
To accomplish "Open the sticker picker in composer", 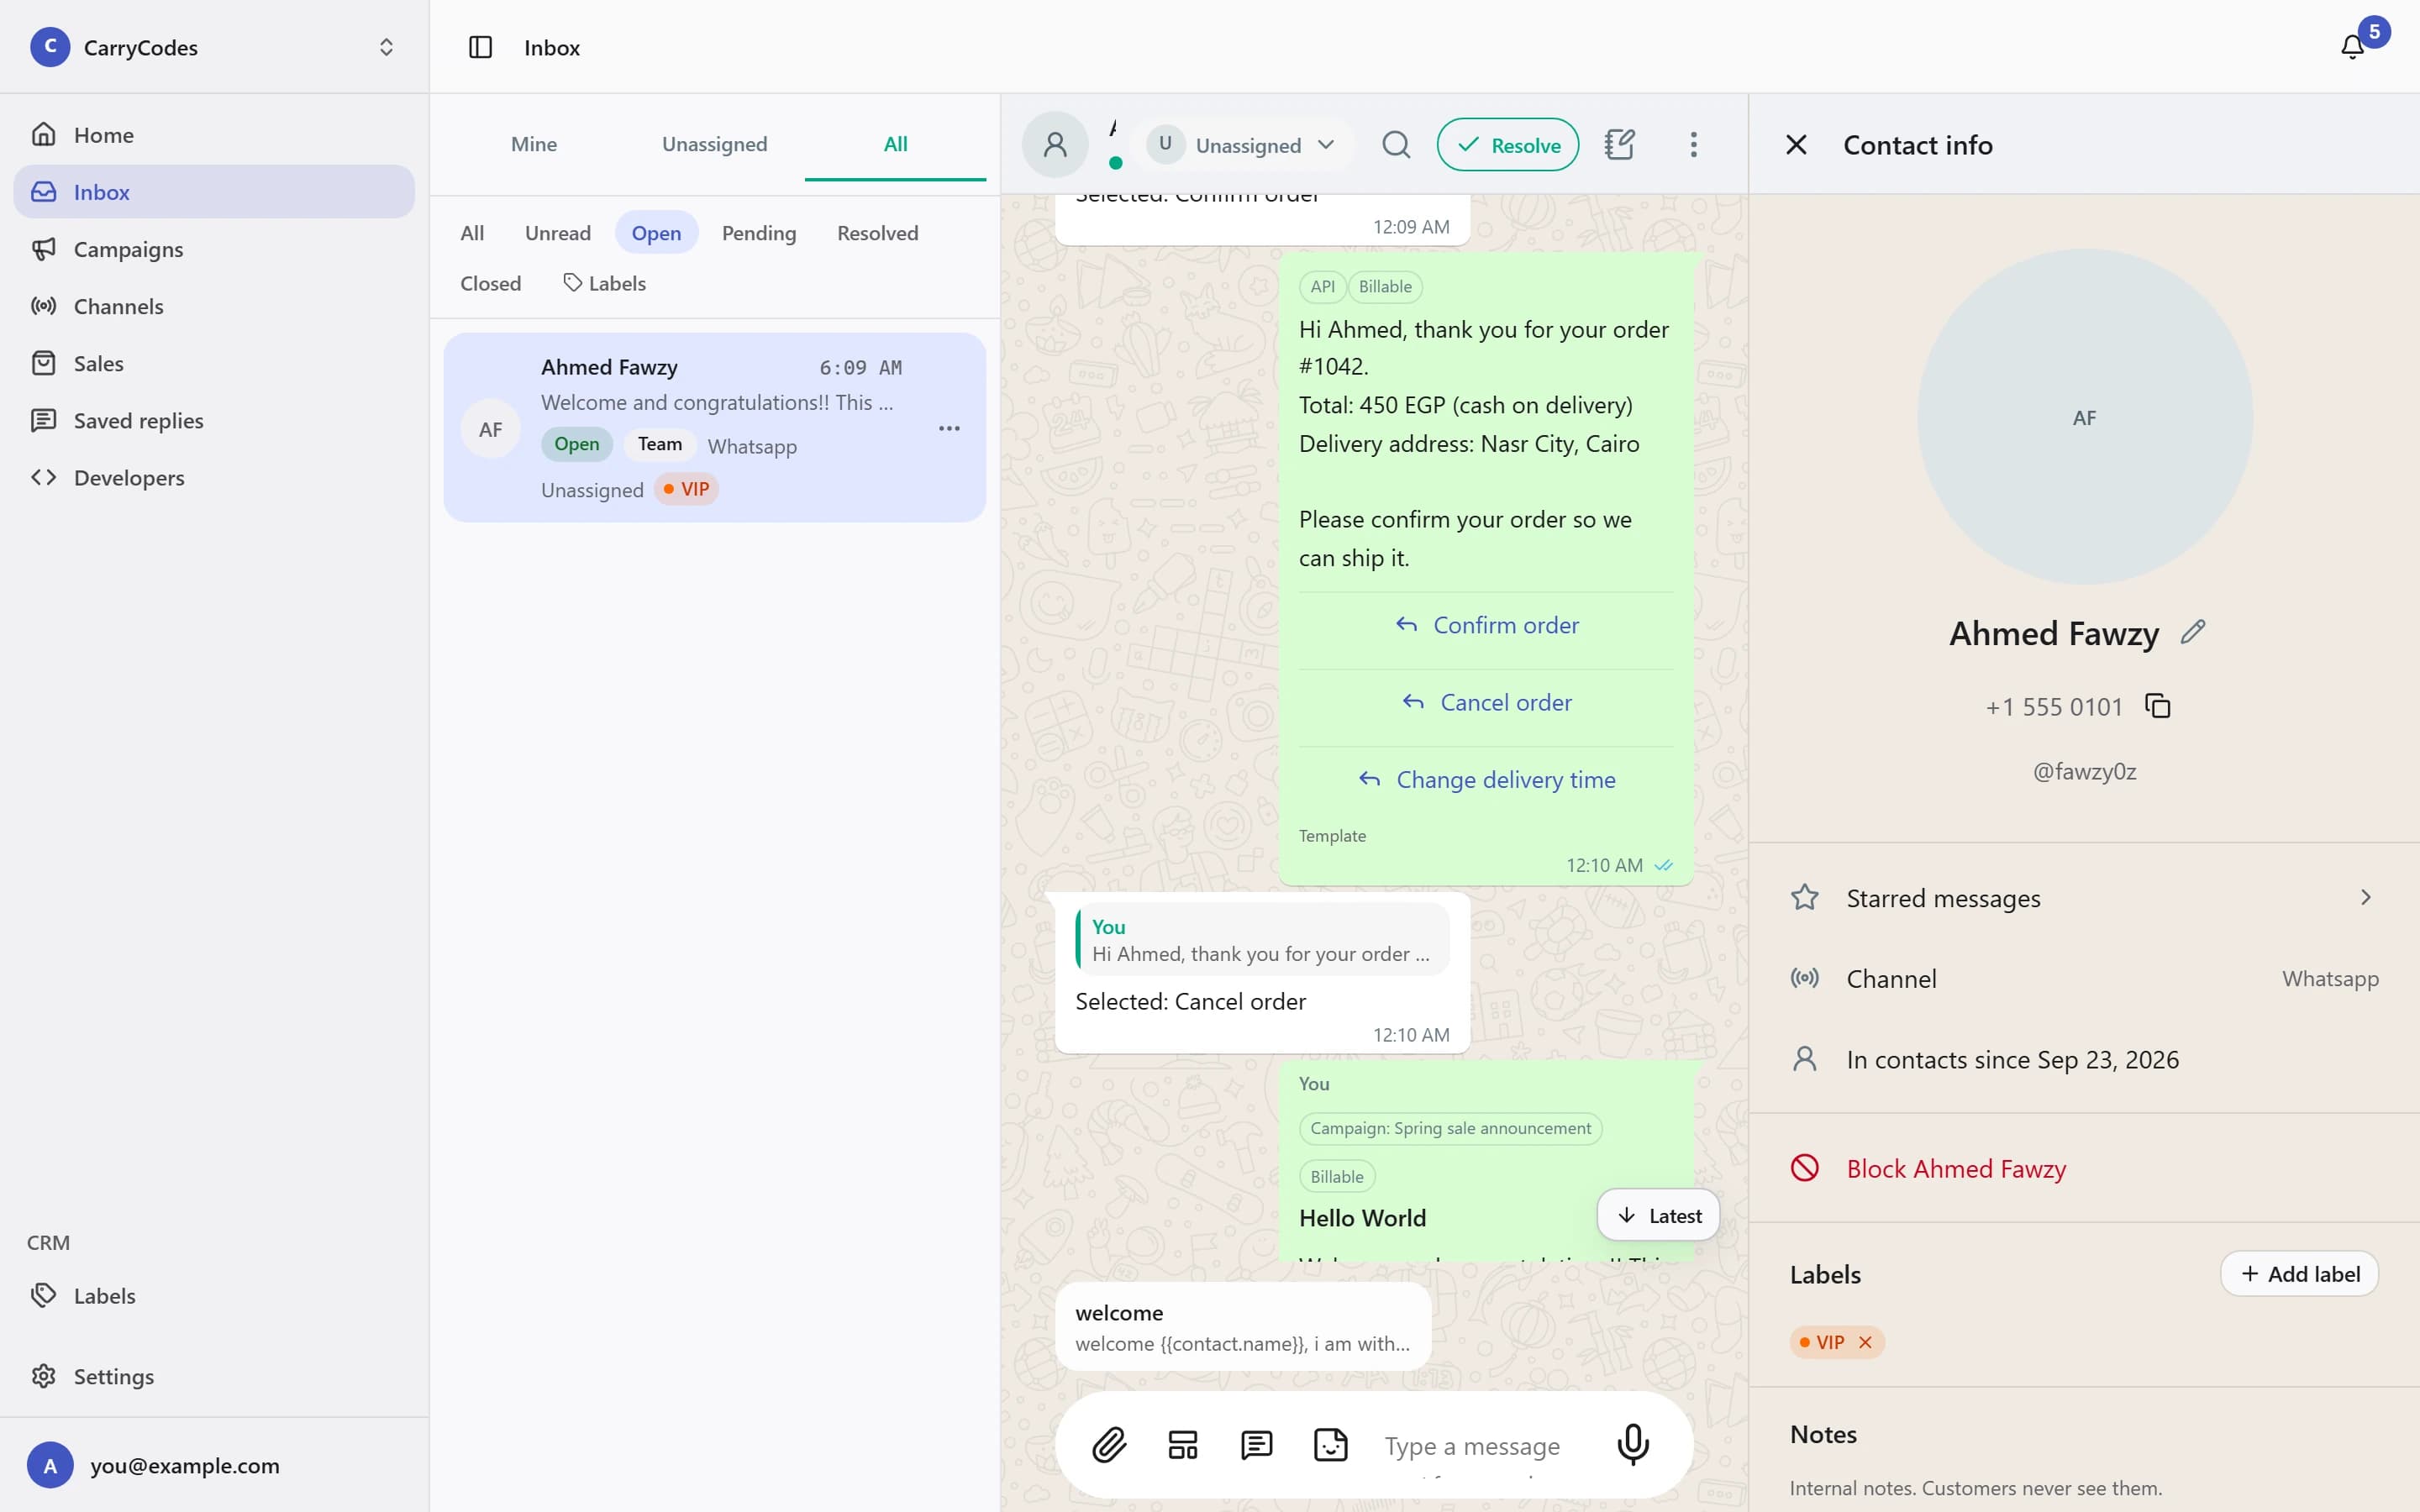I will pos(1330,1445).
